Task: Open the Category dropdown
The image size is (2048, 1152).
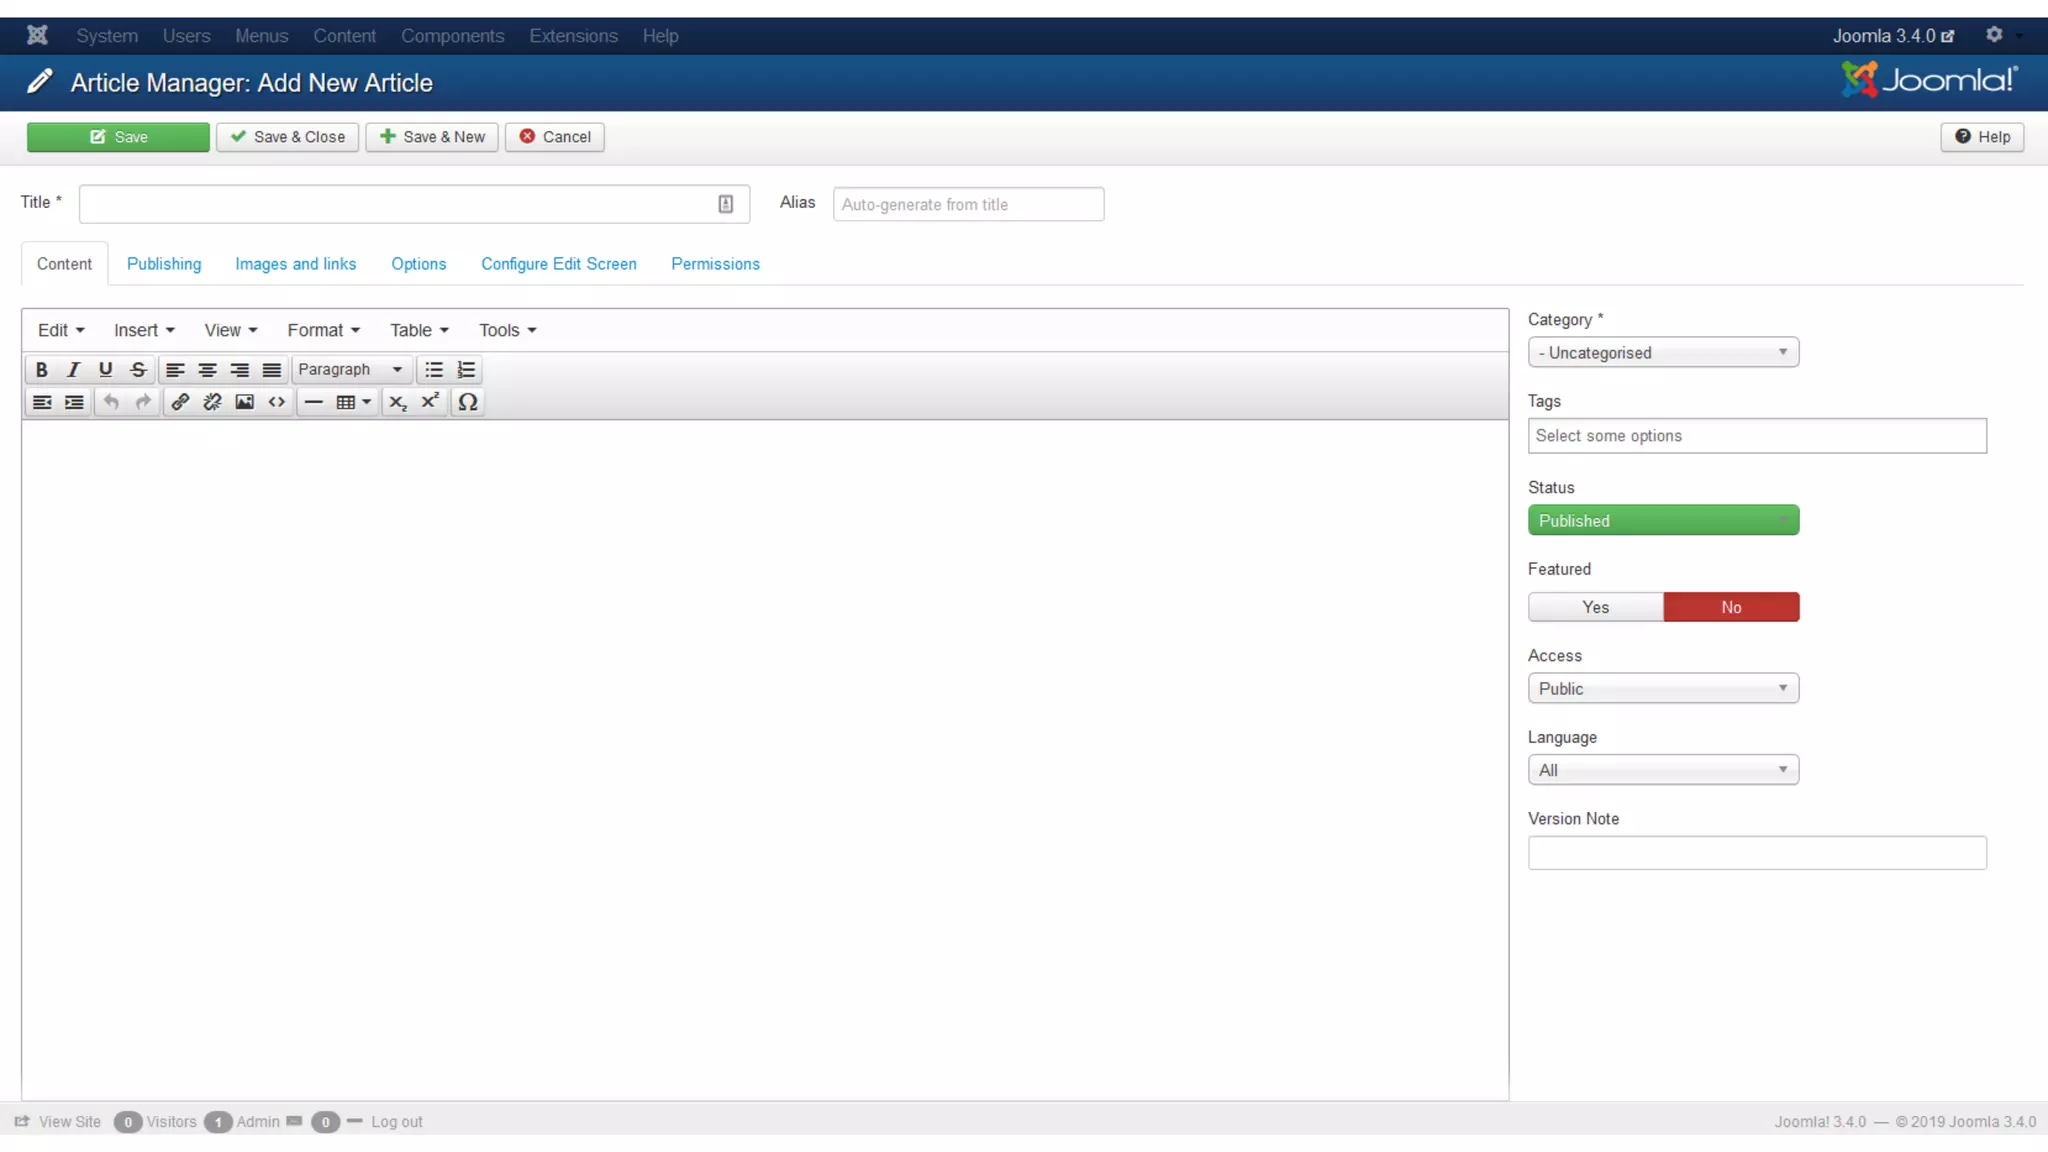Action: 1662,353
